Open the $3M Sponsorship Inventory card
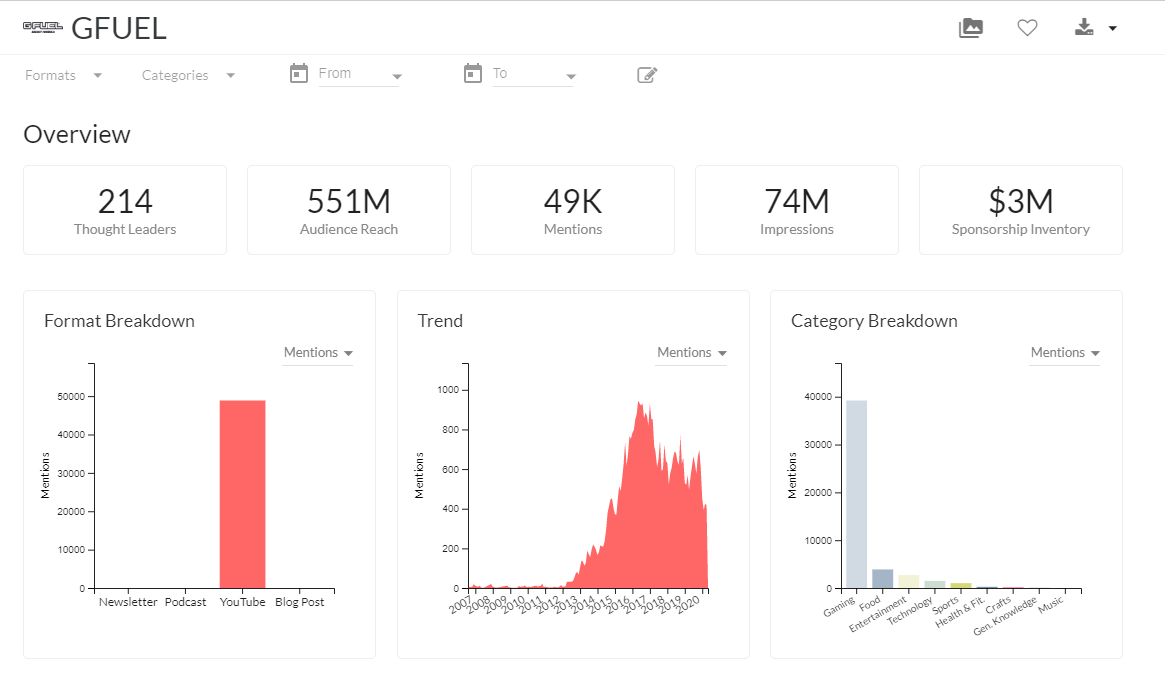 point(1021,210)
